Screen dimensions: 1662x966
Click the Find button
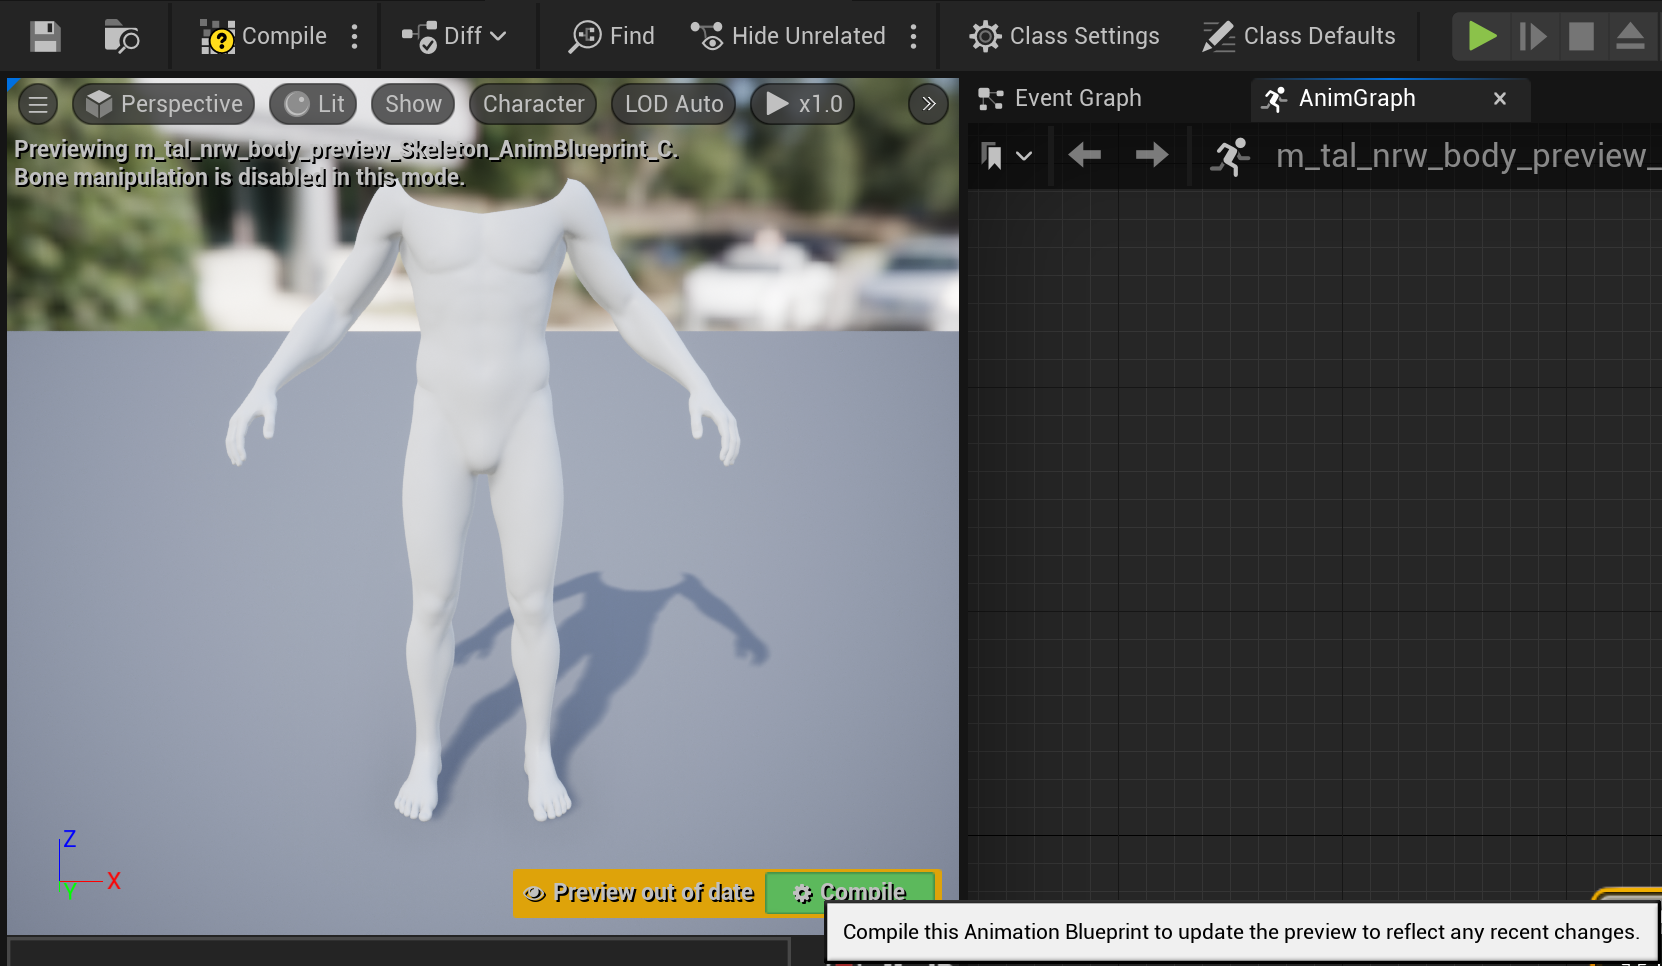point(612,37)
